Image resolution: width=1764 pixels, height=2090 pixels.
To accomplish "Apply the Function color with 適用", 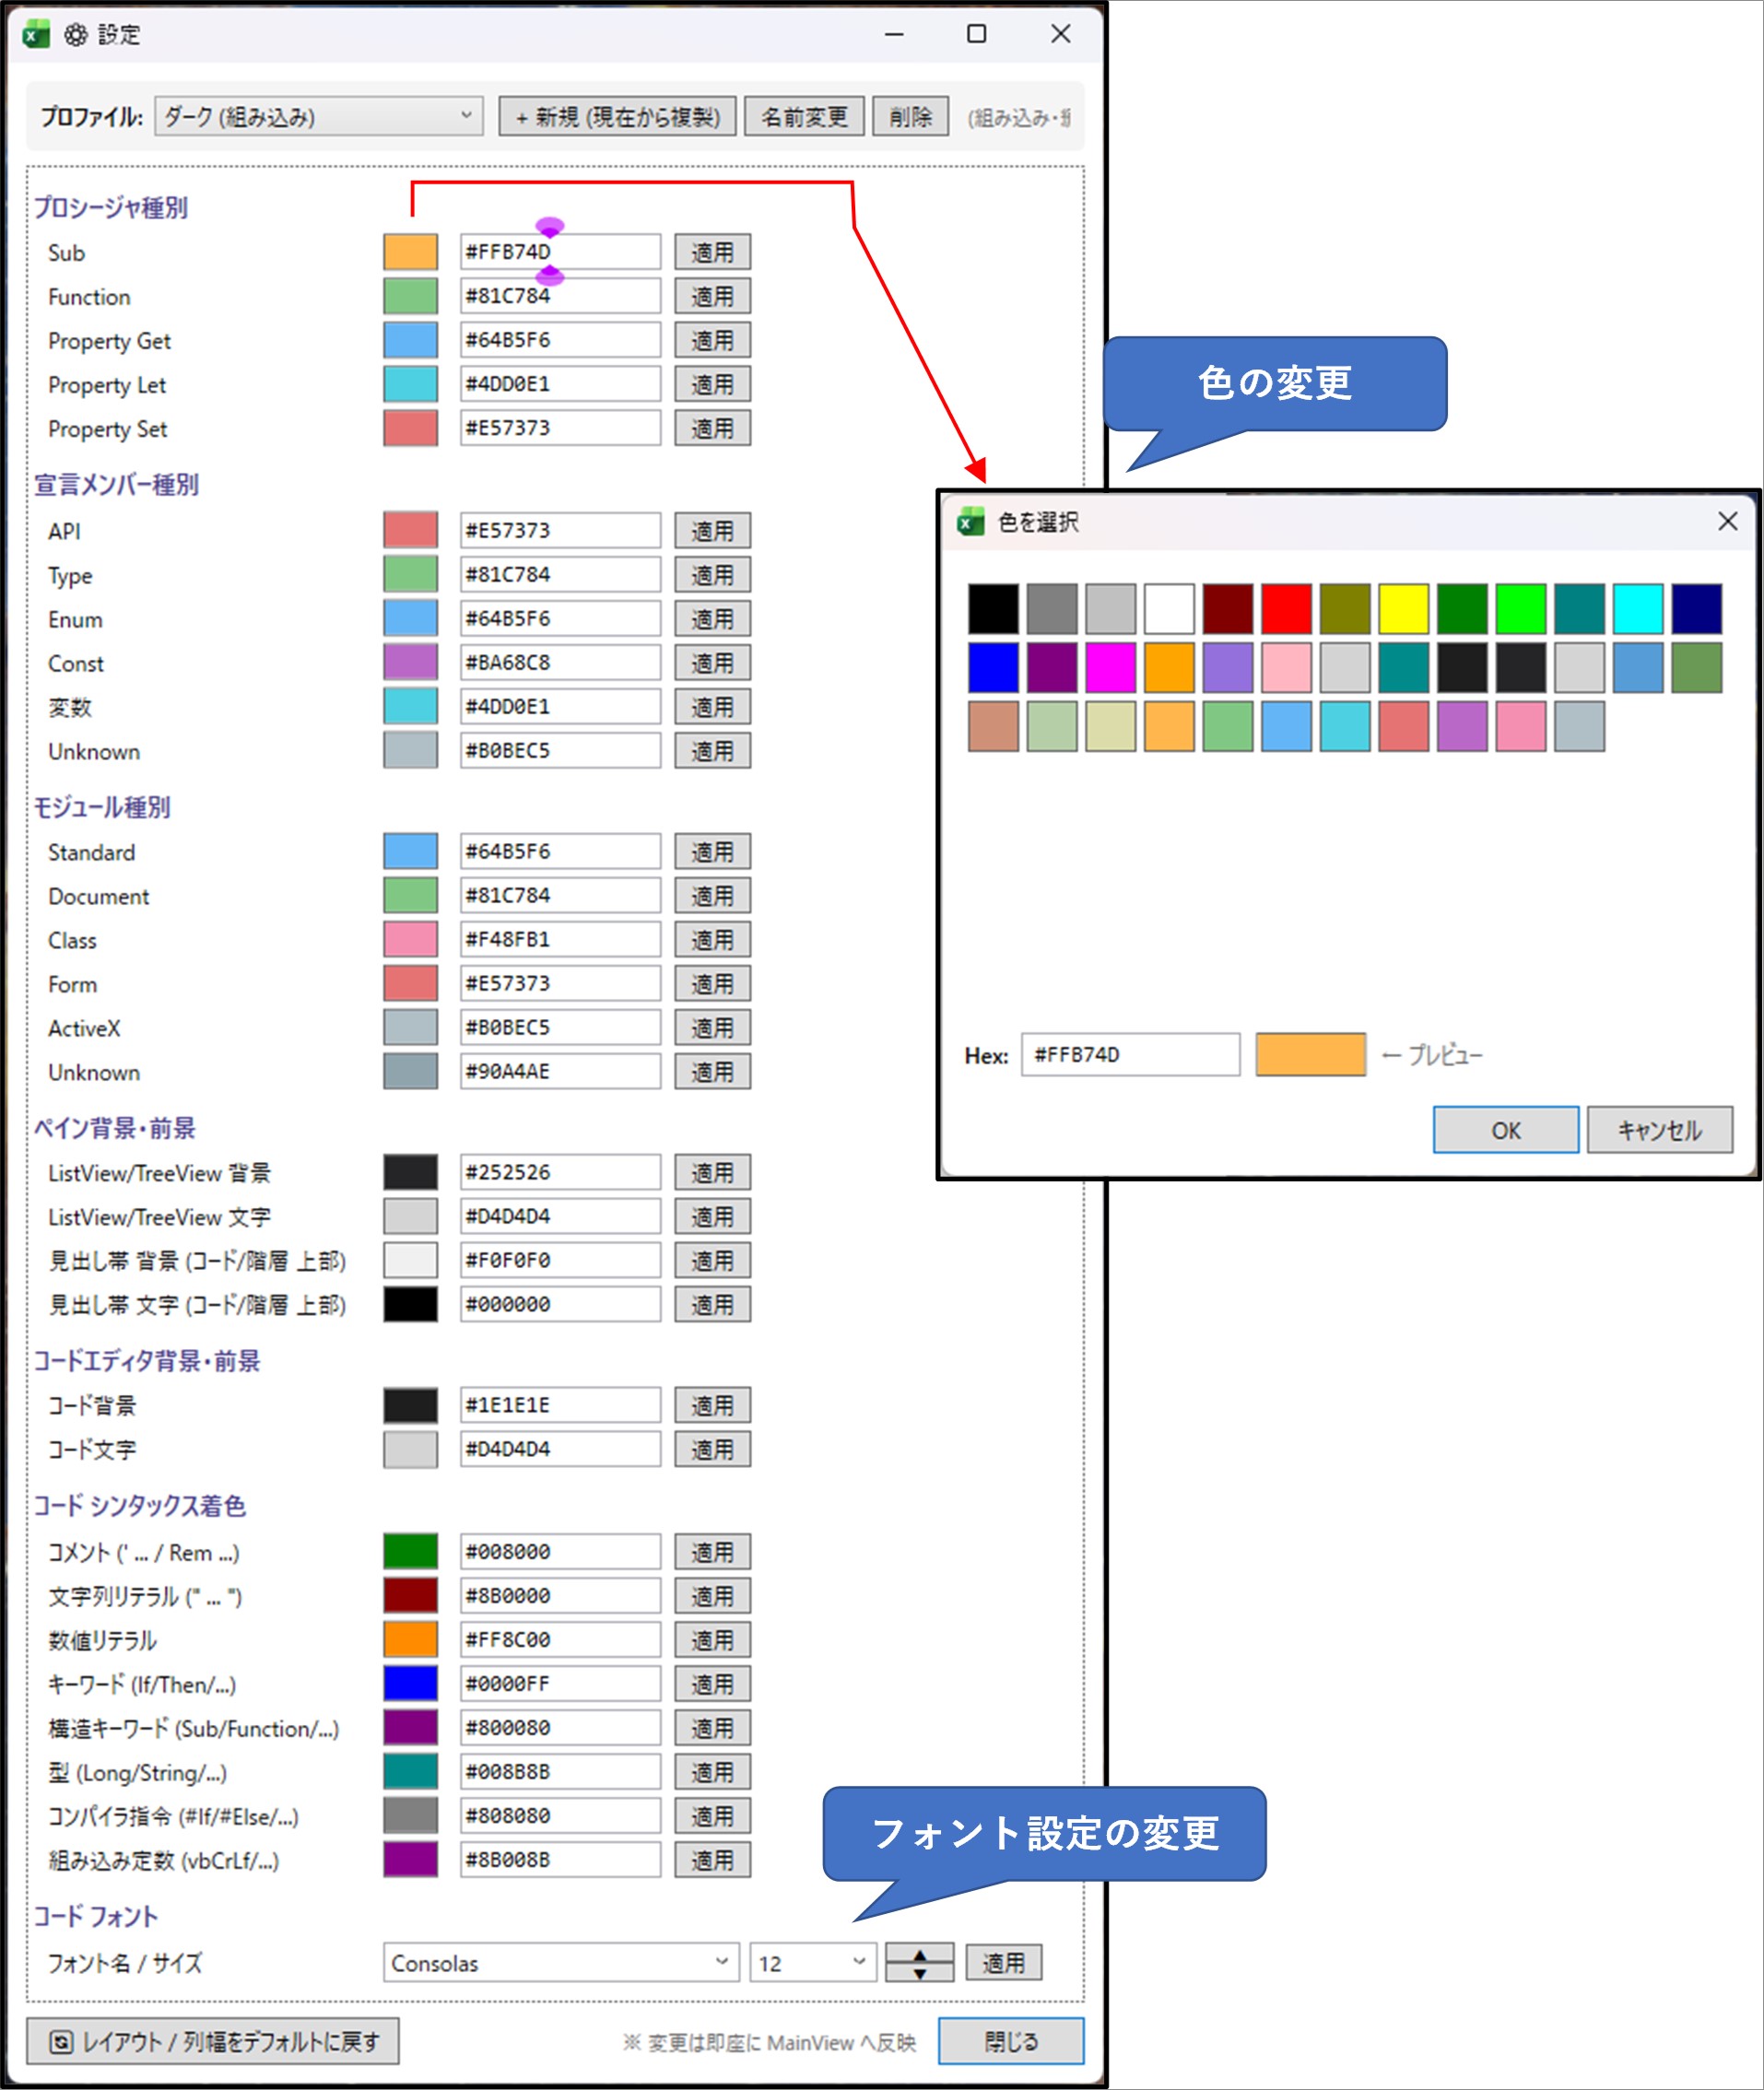I will pos(712,296).
